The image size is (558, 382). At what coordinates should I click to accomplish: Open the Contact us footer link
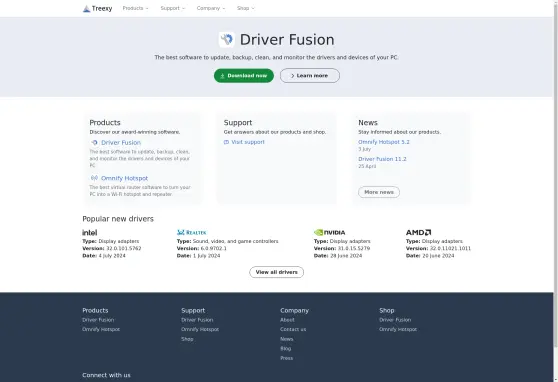click(293, 329)
